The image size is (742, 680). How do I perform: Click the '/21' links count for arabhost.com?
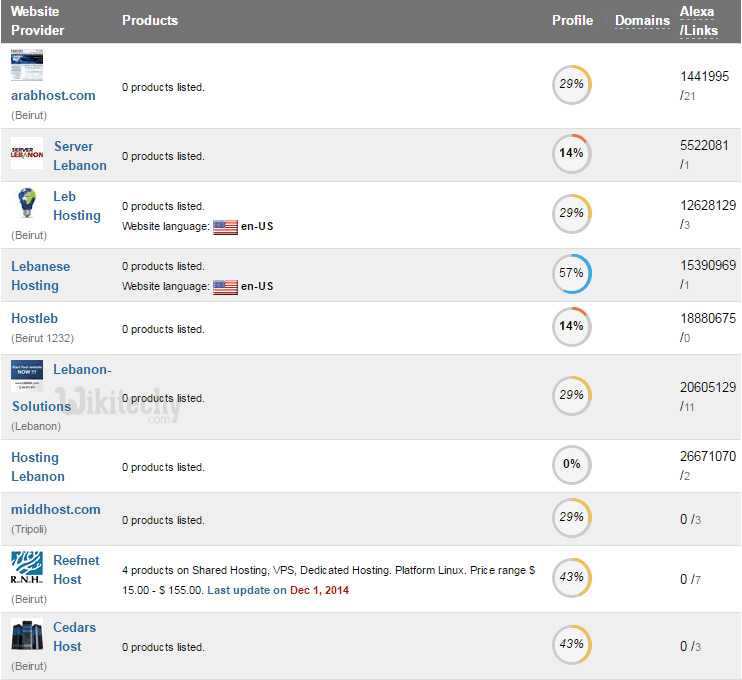point(688,96)
